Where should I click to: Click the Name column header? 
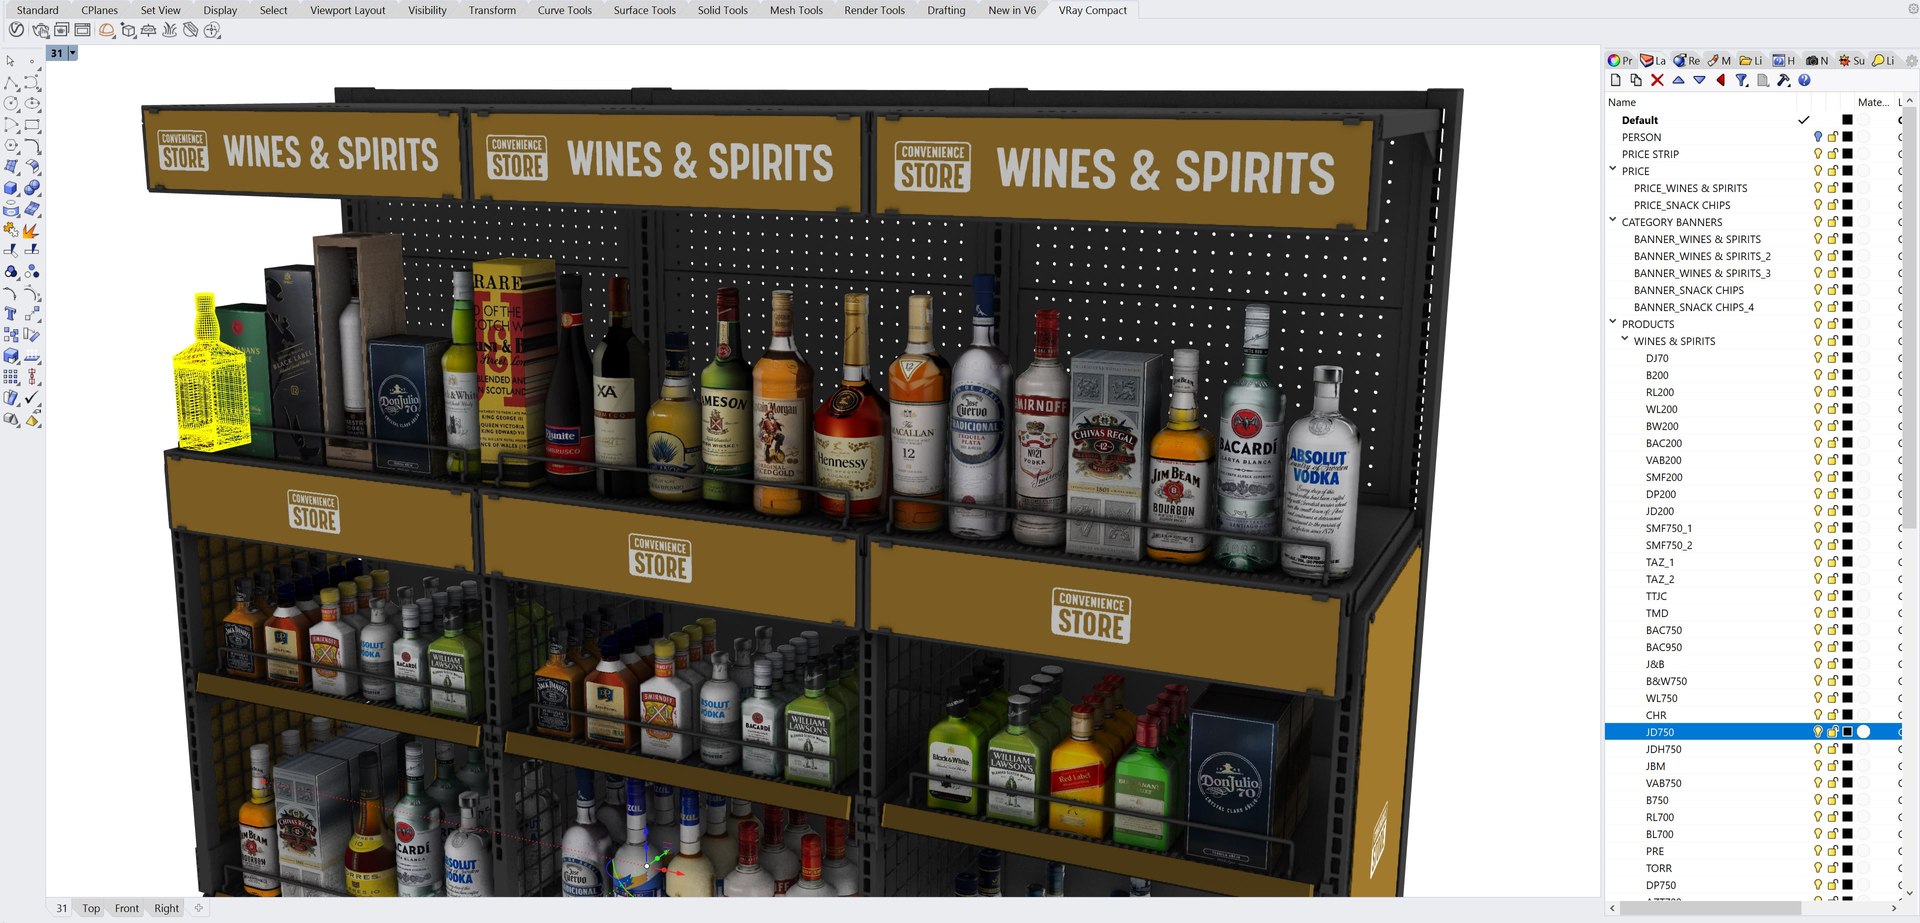tap(1622, 102)
